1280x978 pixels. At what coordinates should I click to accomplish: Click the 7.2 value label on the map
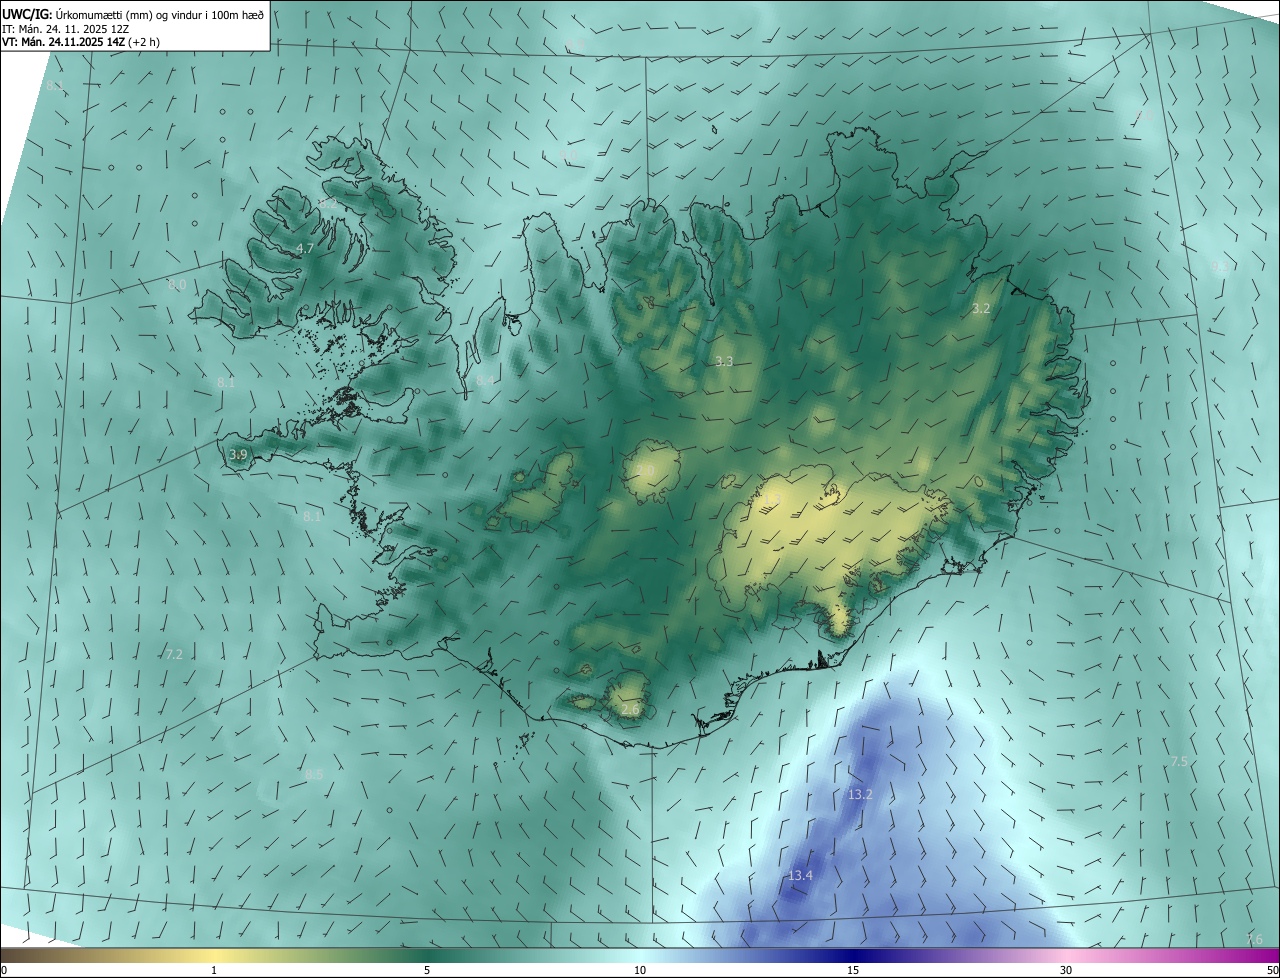coord(174,654)
